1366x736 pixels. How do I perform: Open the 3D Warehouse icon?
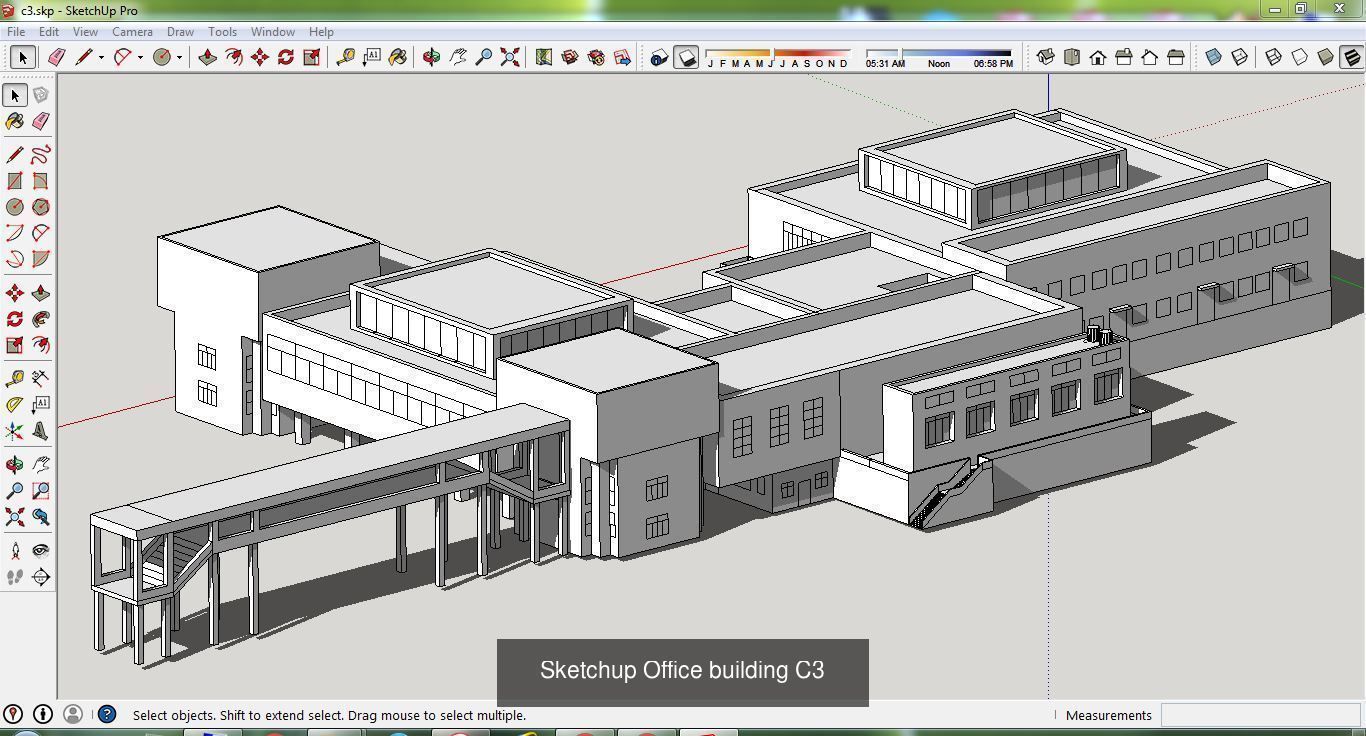(570, 57)
